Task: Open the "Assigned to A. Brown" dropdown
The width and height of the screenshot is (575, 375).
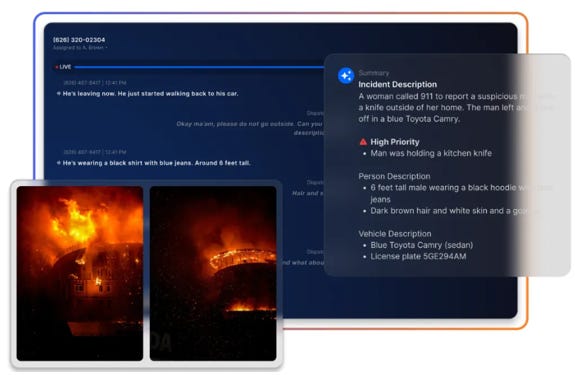Action: coord(80,48)
